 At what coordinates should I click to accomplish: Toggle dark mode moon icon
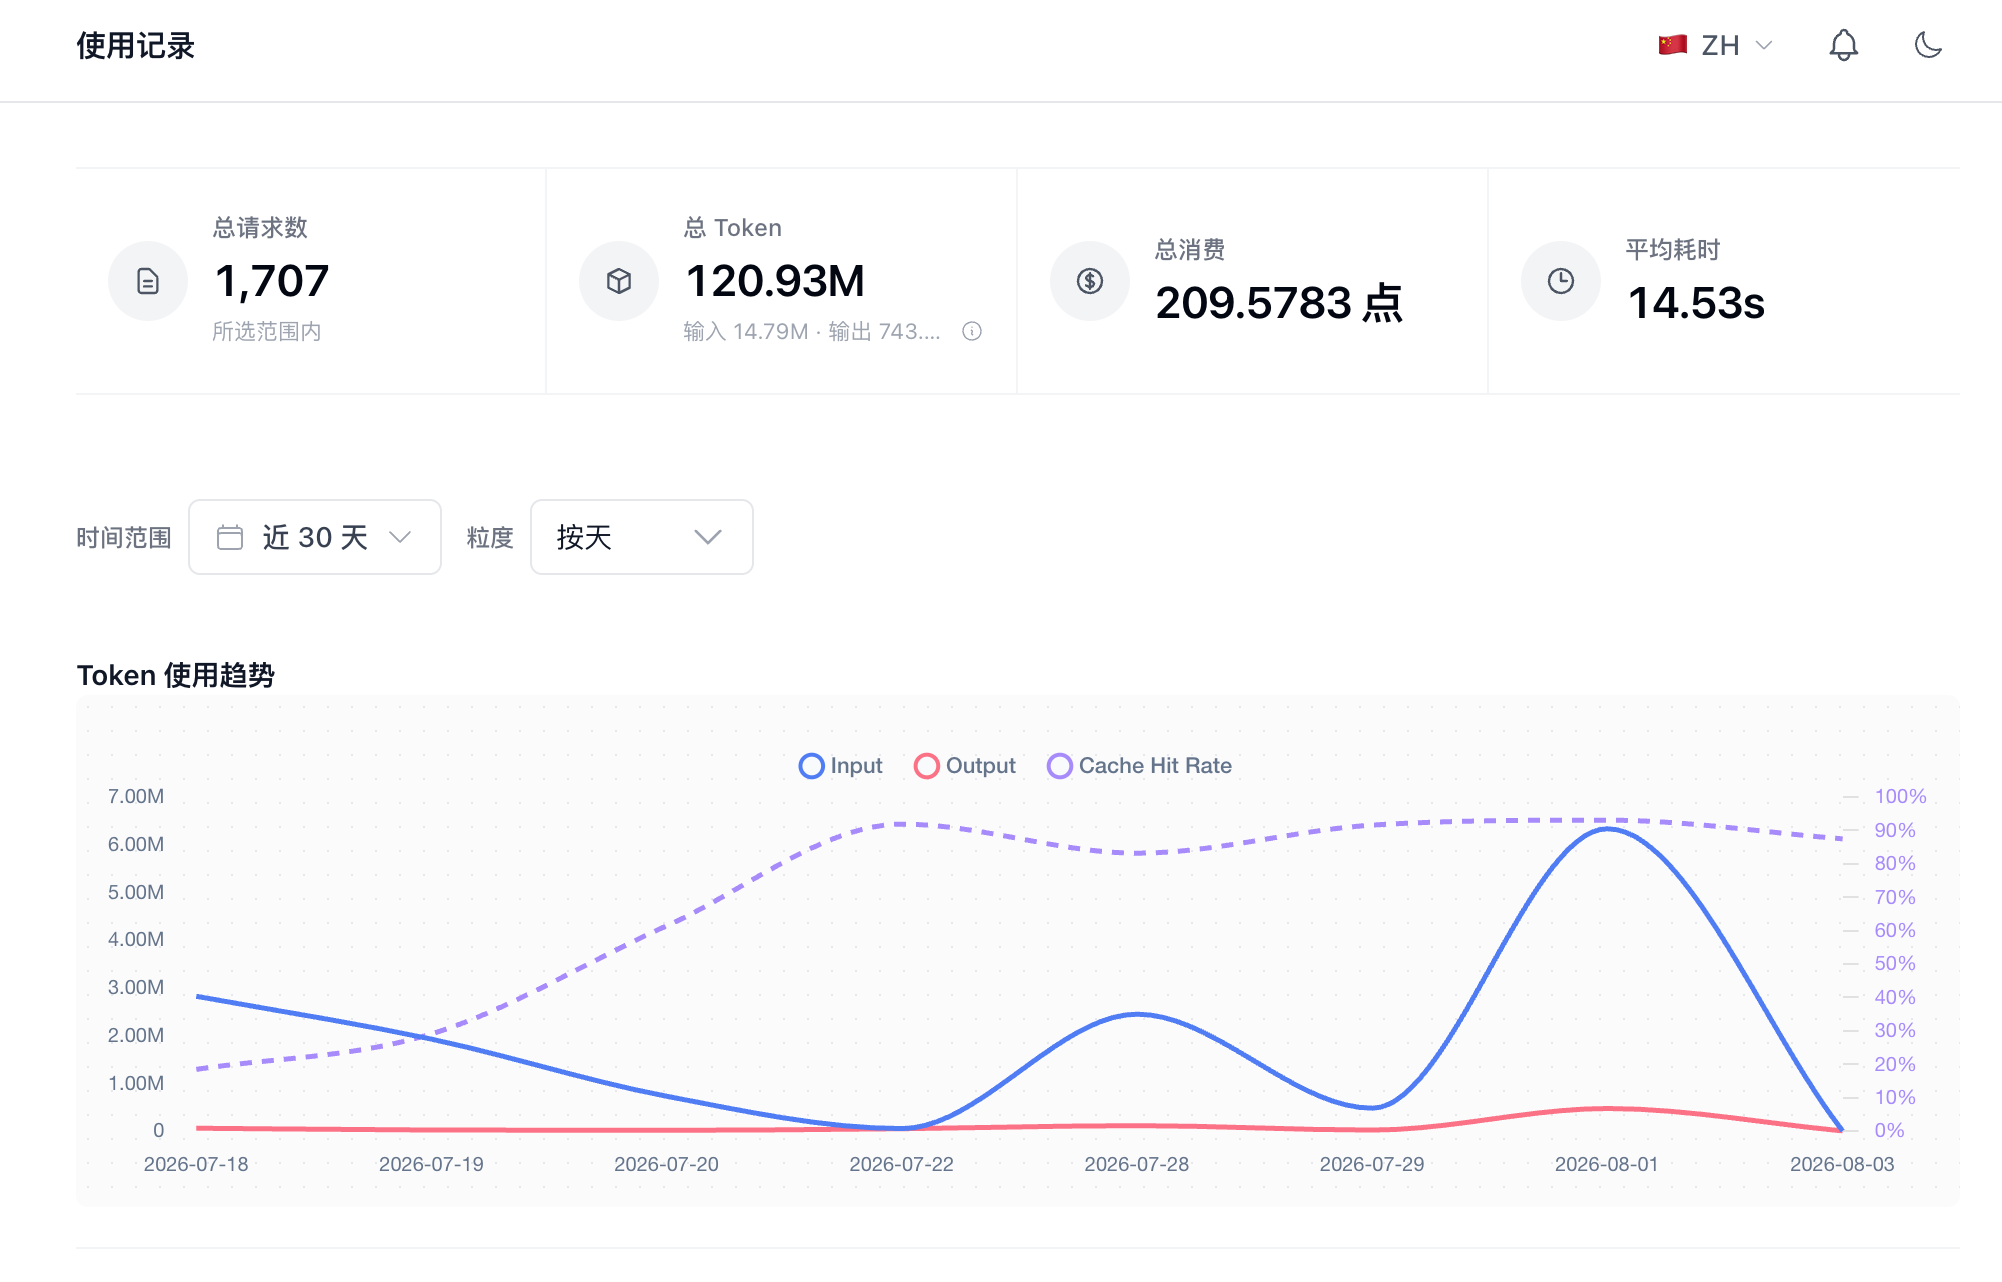(1928, 45)
